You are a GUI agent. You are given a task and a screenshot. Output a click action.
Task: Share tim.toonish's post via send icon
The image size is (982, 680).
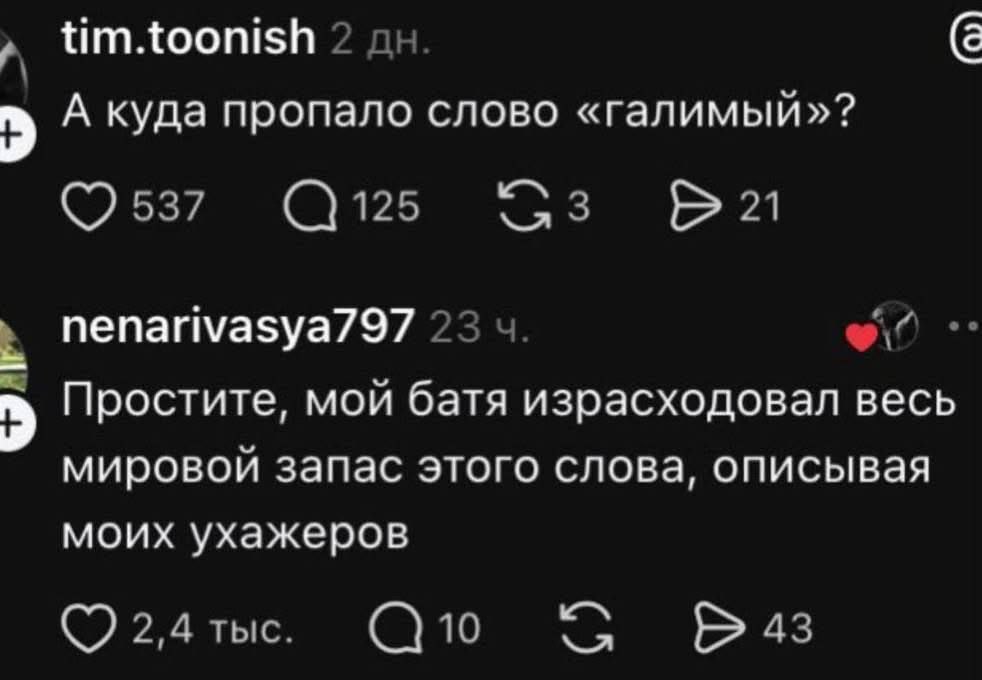tap(698, 207)
